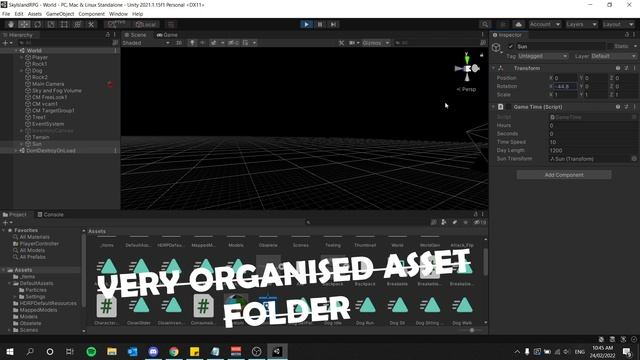
Task: Toggle the Static checkbox in Inspector
Action: point(611,47)
